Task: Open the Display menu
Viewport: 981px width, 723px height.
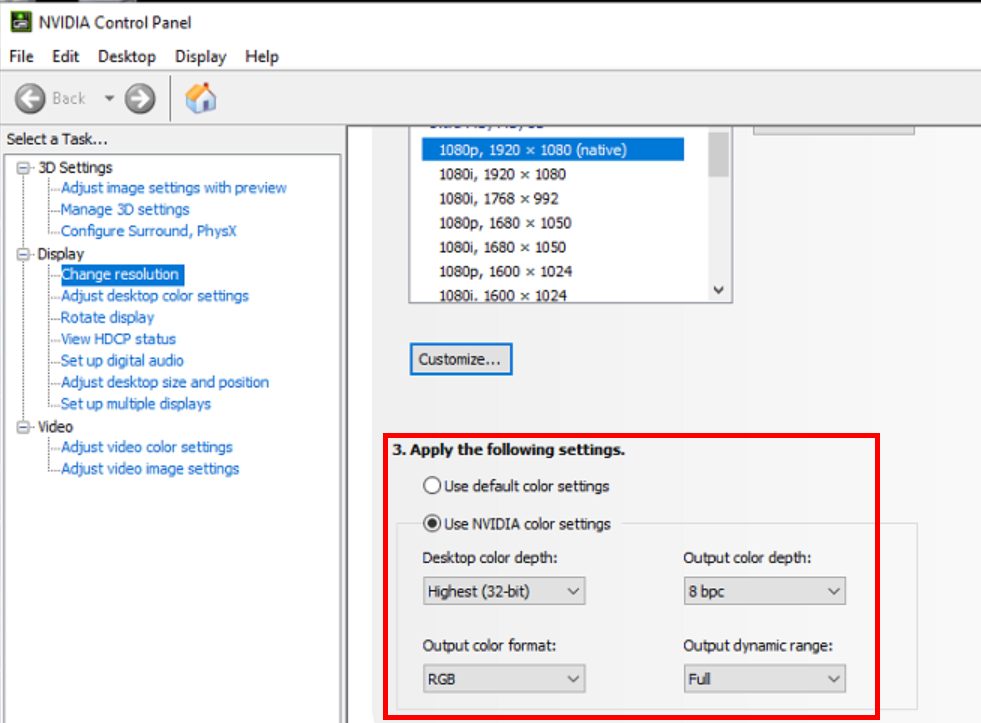Action: 200,56
